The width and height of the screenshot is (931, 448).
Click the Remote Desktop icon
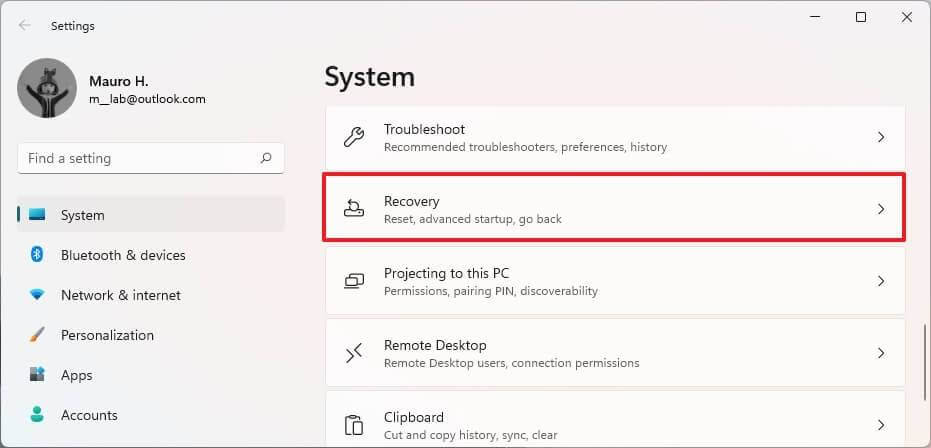coord(354,353)
